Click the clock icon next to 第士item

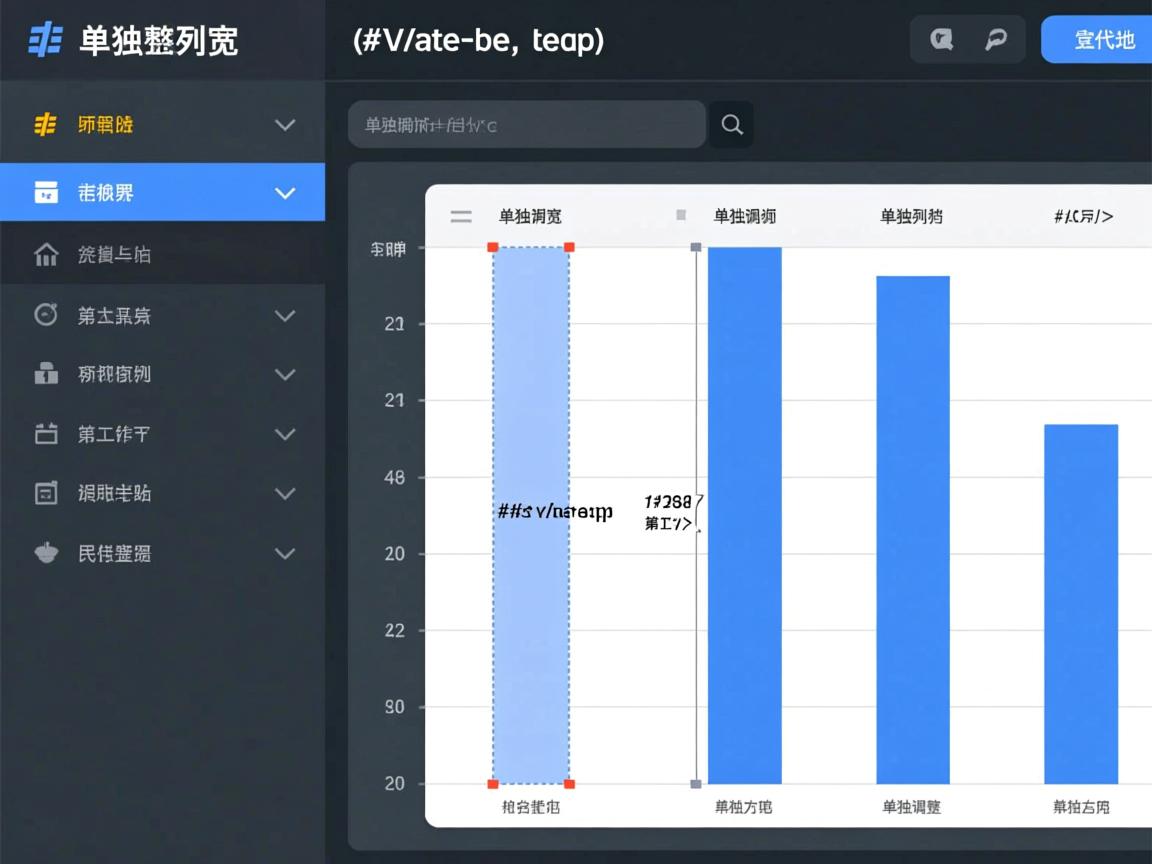tap(46, 314)
